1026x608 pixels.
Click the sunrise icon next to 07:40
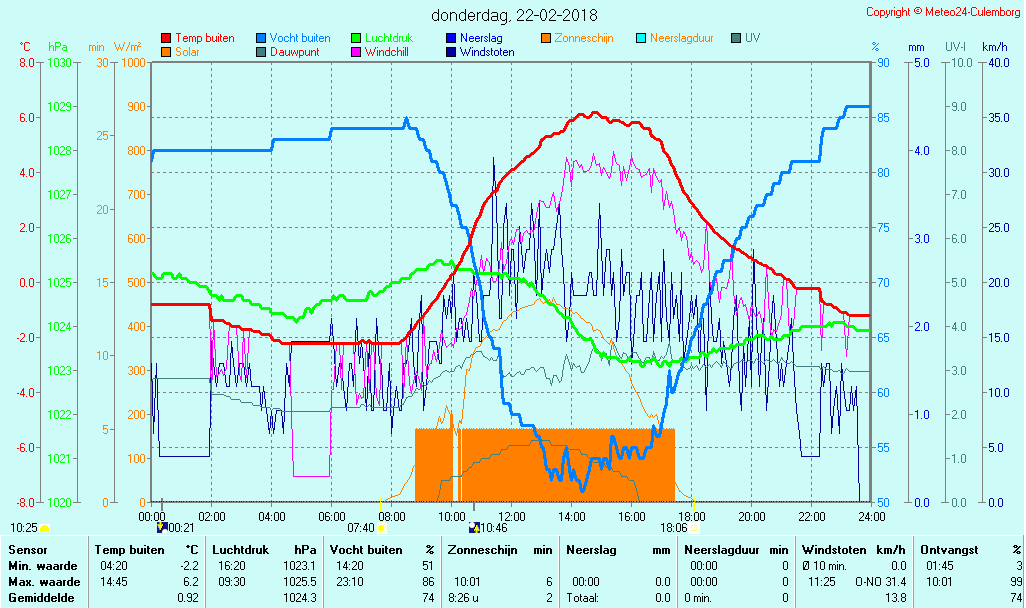coord(381,527)
